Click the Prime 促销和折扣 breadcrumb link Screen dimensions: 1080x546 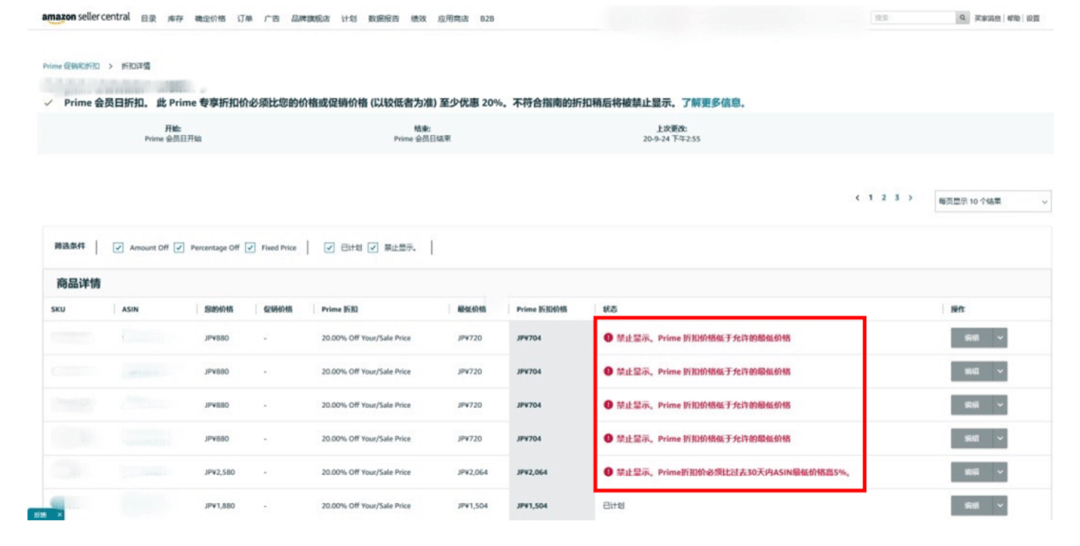[71, 66]
